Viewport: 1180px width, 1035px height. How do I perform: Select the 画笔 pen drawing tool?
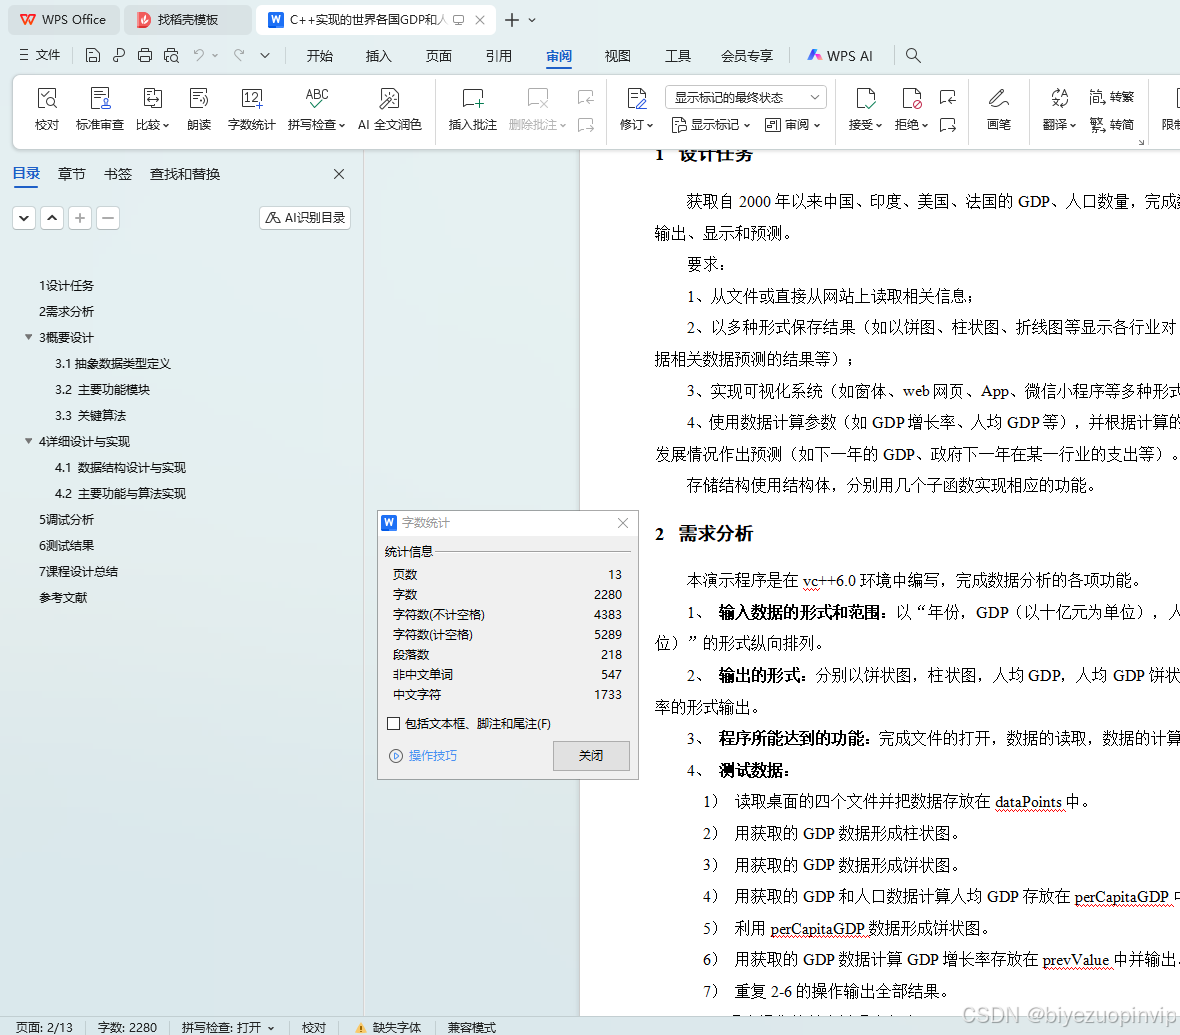999,108
